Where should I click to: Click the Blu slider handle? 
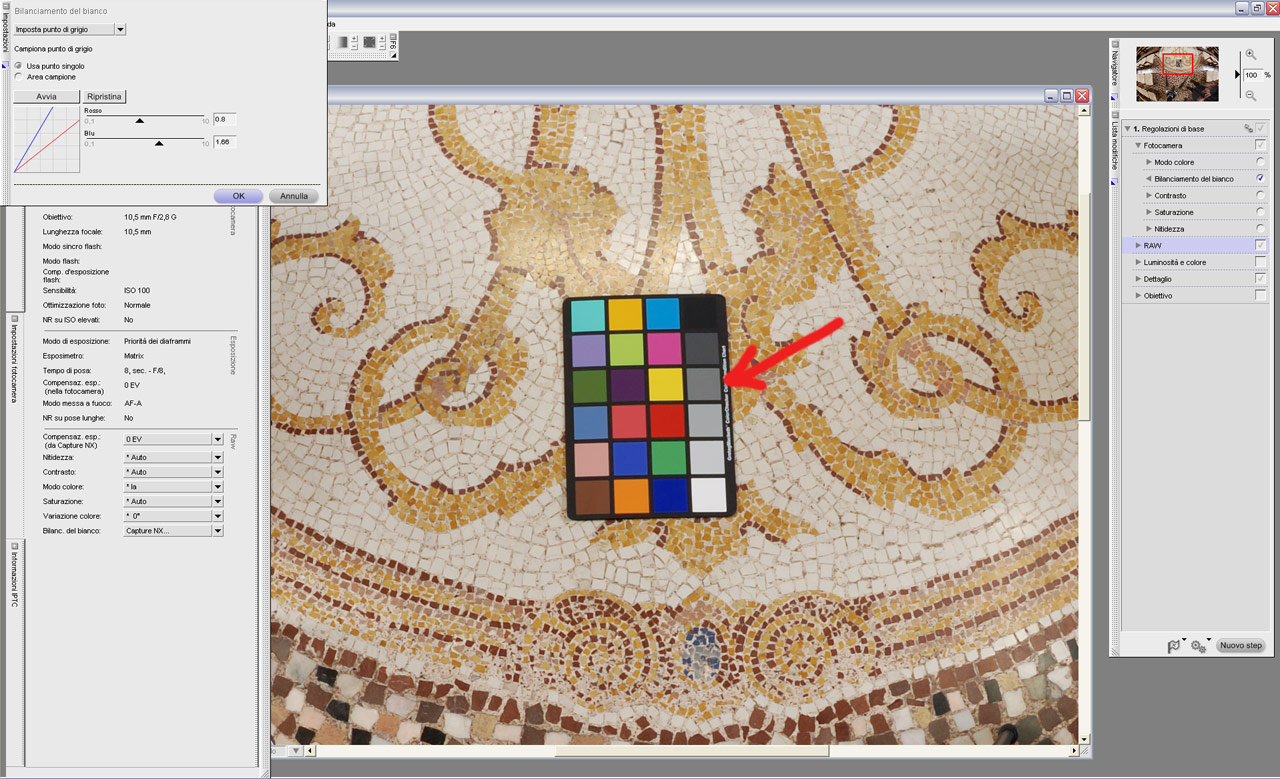[x=159, y=143]
